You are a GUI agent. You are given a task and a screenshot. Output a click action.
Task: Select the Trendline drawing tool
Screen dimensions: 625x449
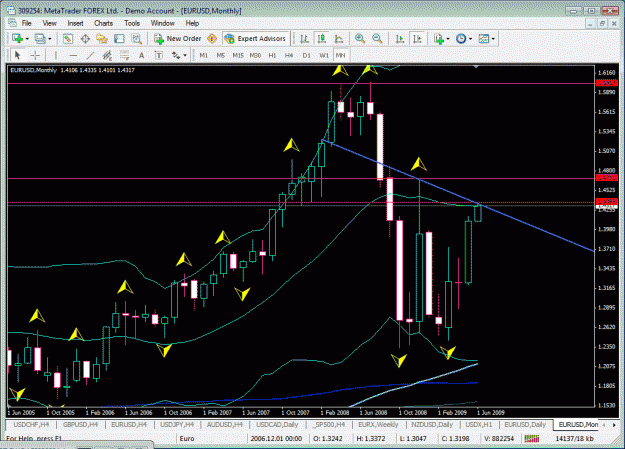pyautogui.click(x=90, y=55)
